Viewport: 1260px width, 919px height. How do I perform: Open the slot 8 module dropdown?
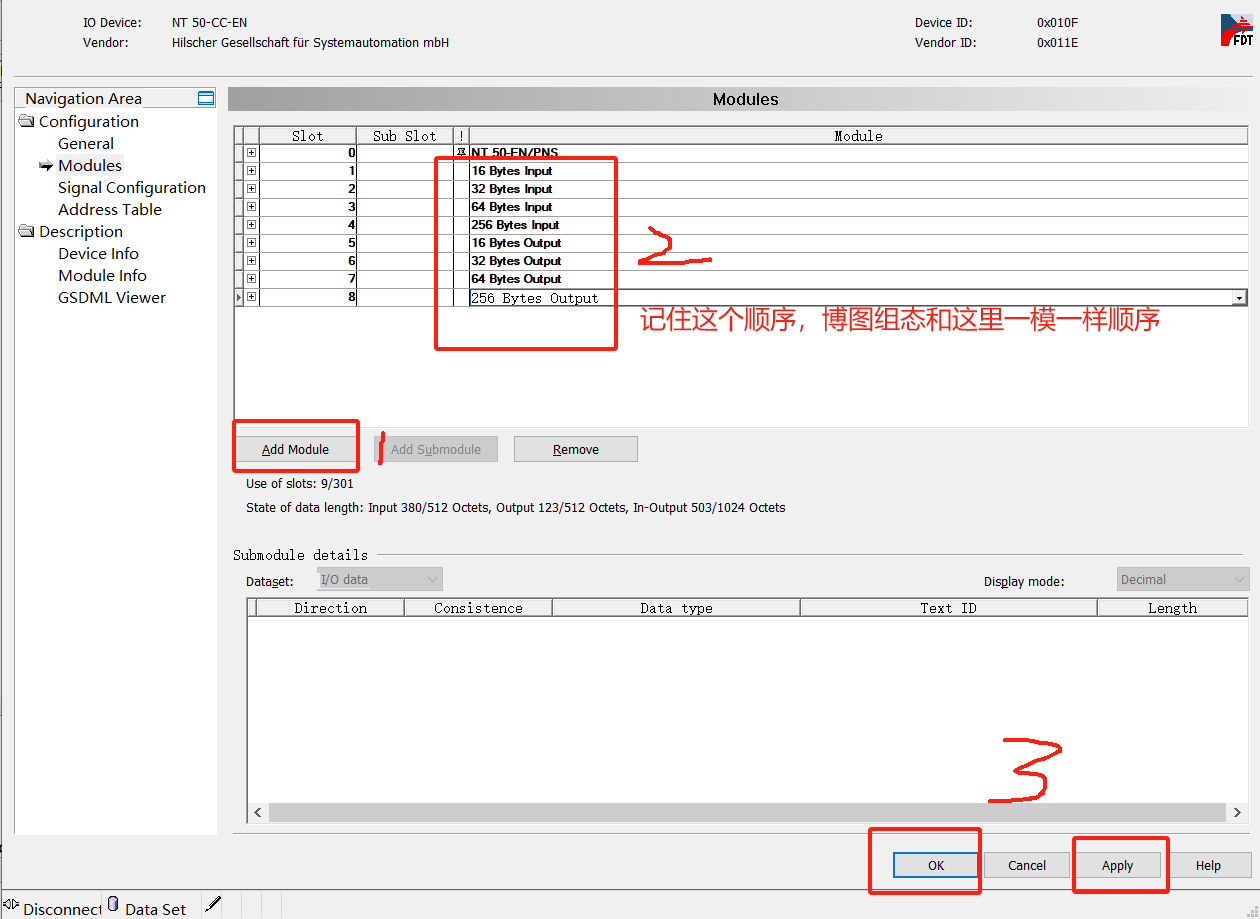[1239, 298]
